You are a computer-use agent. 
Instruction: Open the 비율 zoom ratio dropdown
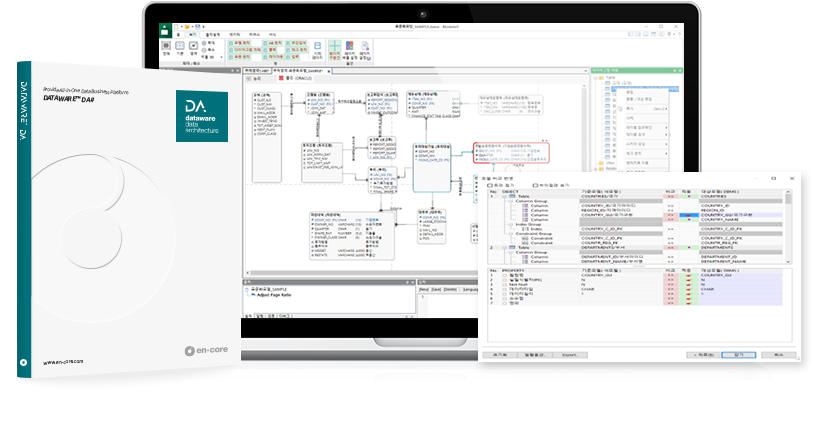point(222,57)
